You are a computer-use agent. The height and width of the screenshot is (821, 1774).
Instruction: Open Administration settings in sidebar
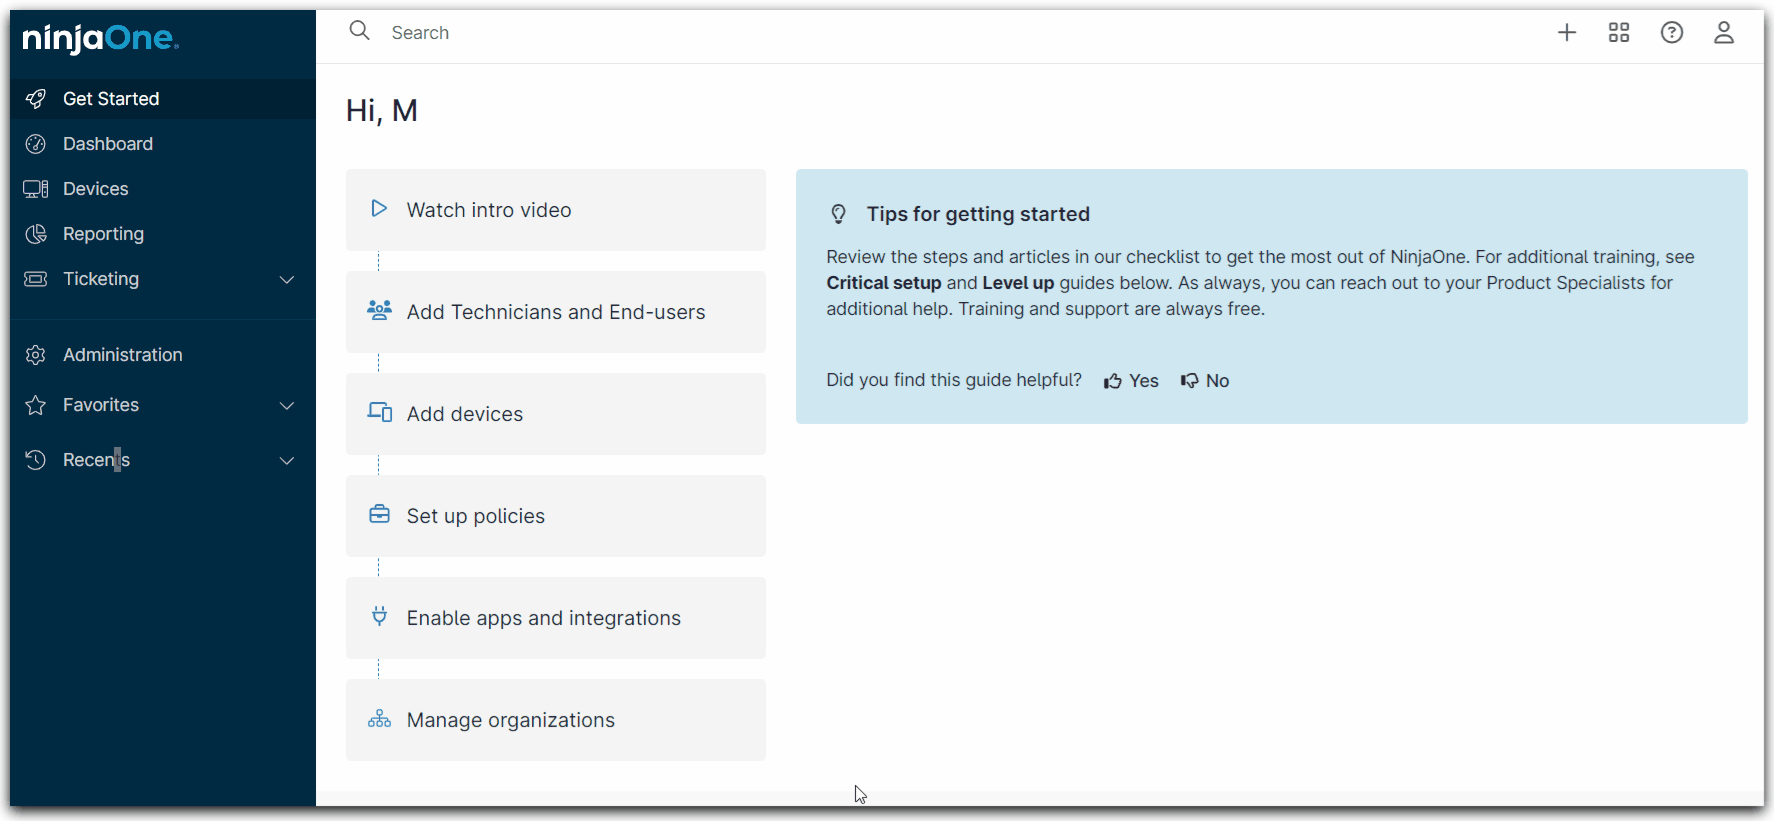(122, 355)
